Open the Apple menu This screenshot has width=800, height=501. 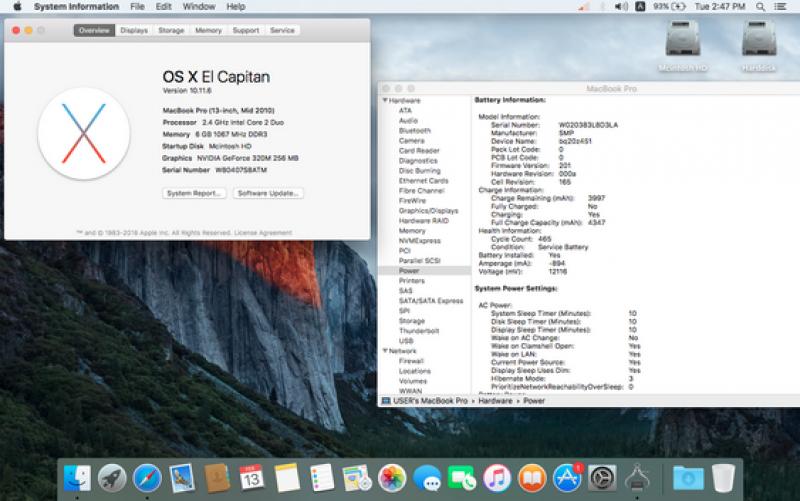[x=17, y=7]
